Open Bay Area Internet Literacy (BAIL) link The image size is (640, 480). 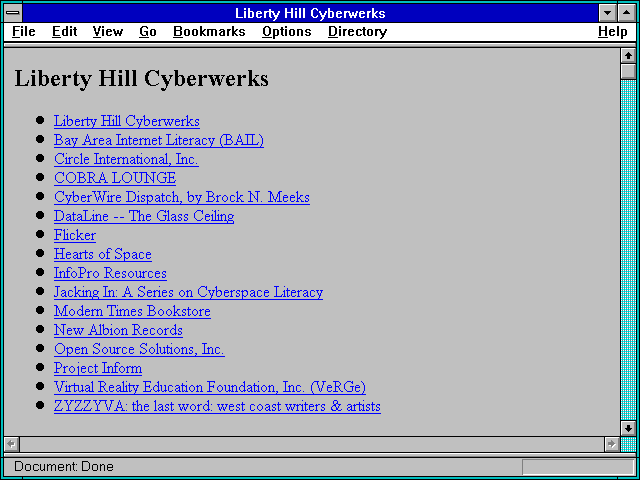click(159, 140)
